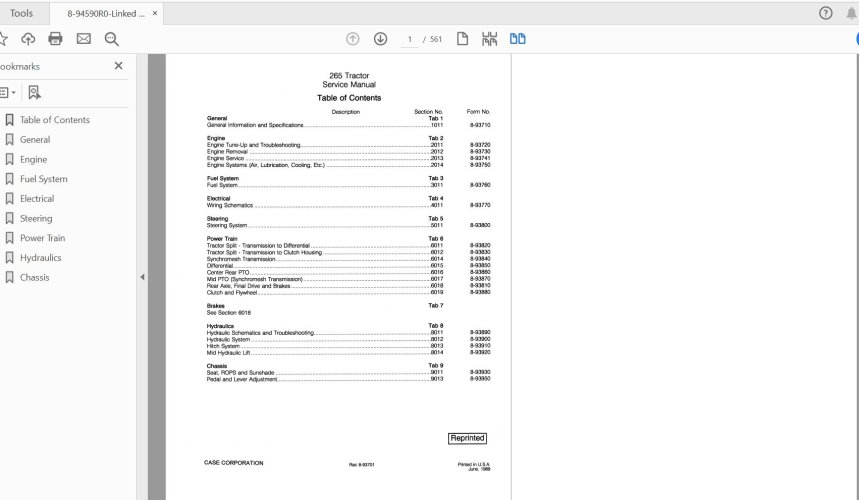
Task: Go to next page down arrow
Action: tap(381, 39)
